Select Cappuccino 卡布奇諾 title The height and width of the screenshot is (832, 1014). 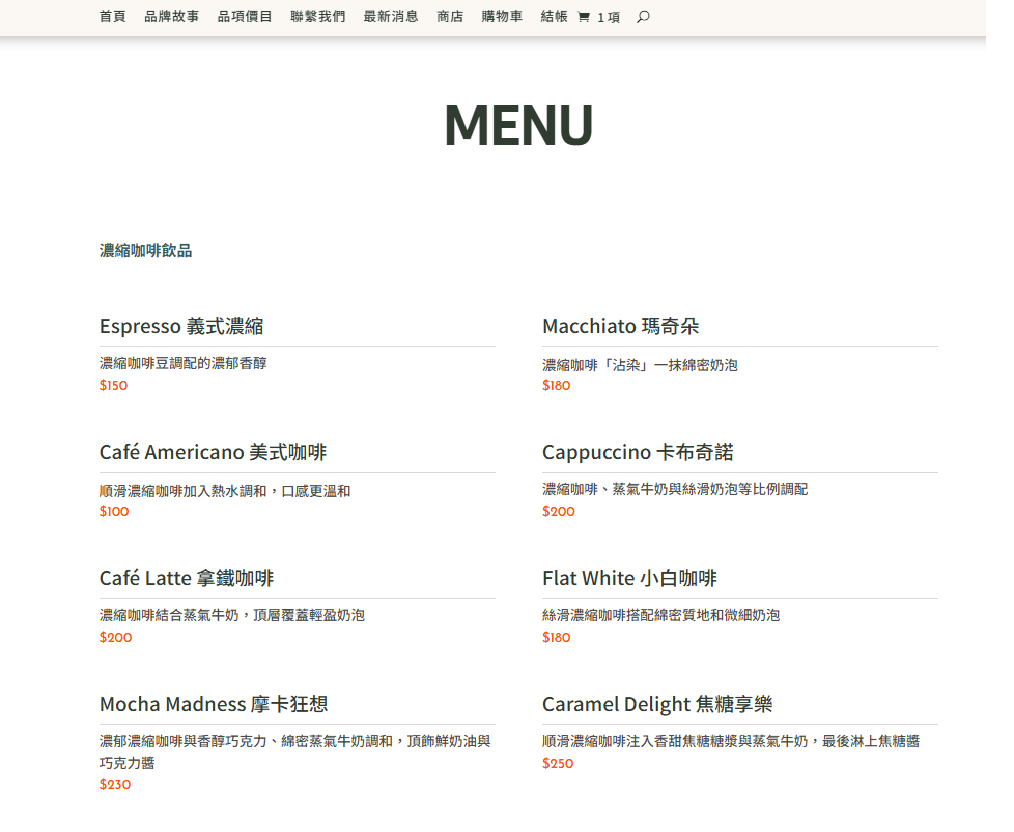point(638,452)
